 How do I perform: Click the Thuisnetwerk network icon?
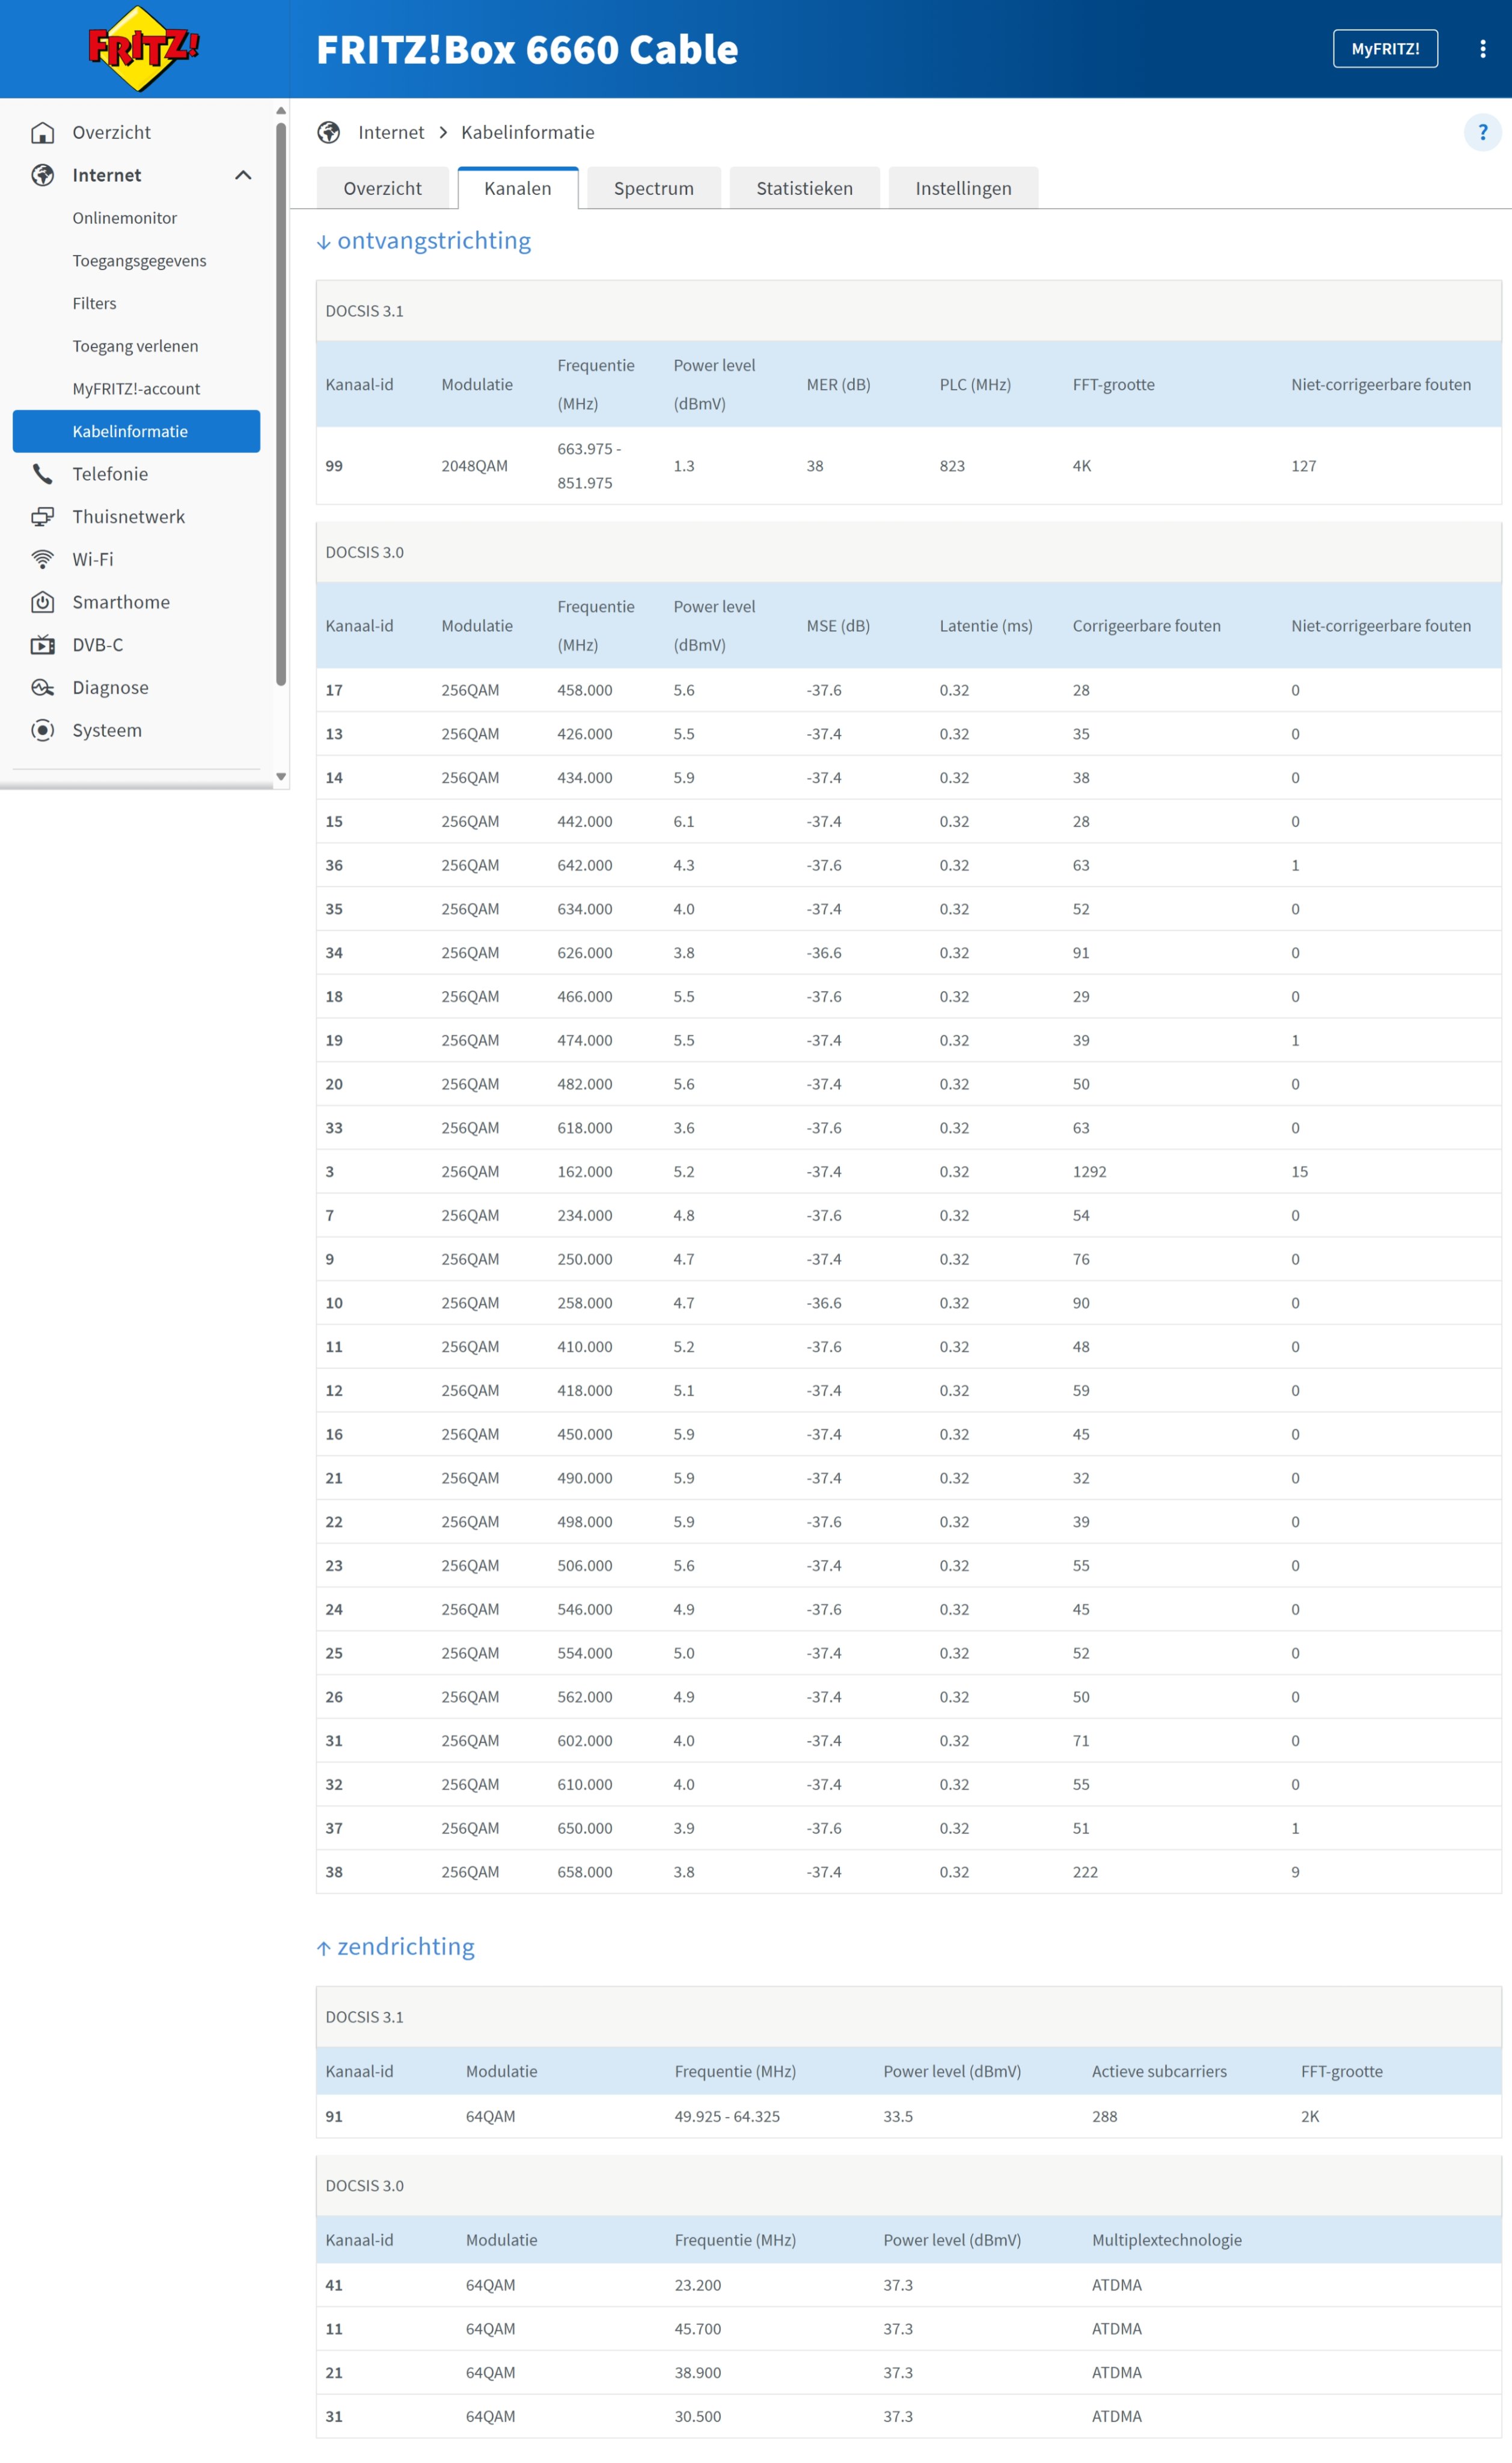pos(42,517)
